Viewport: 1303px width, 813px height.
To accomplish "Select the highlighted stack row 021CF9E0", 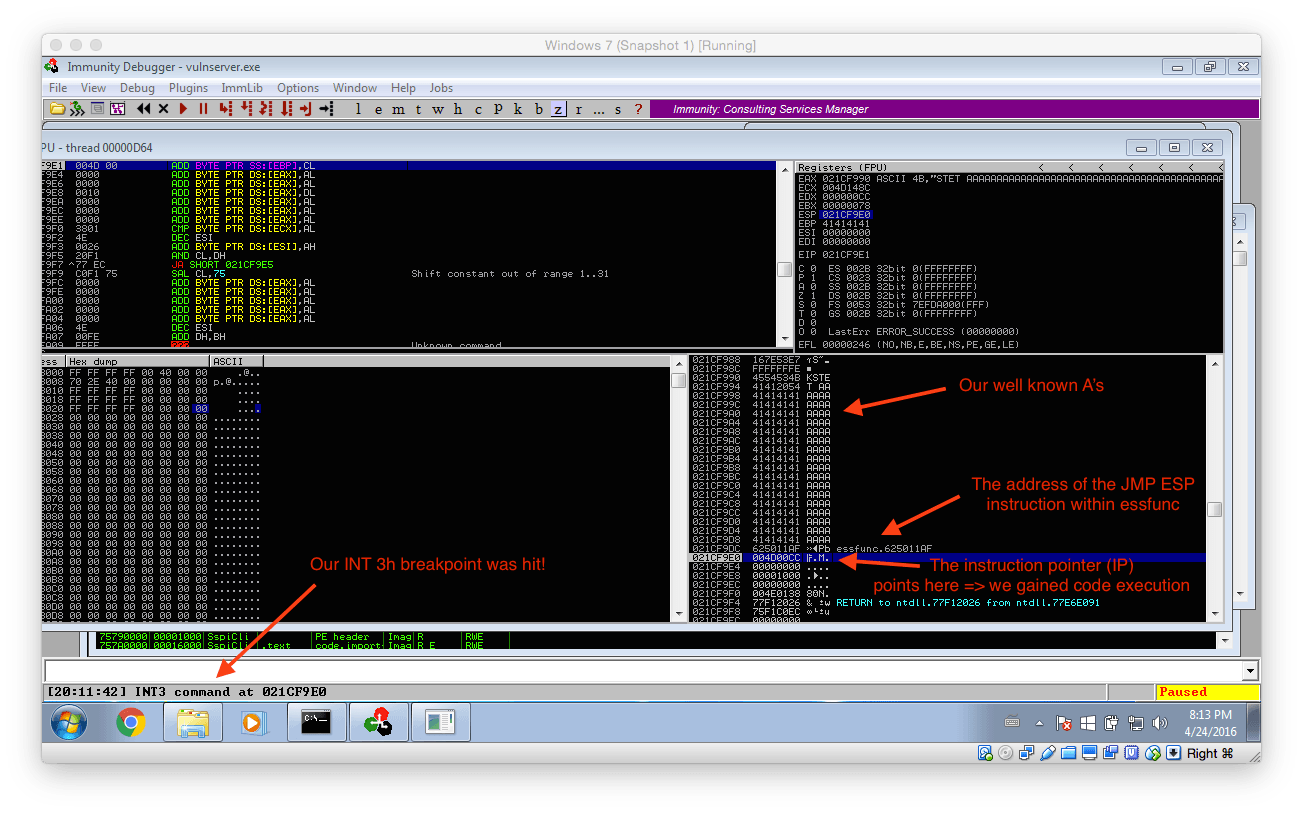I will [948, 557].
